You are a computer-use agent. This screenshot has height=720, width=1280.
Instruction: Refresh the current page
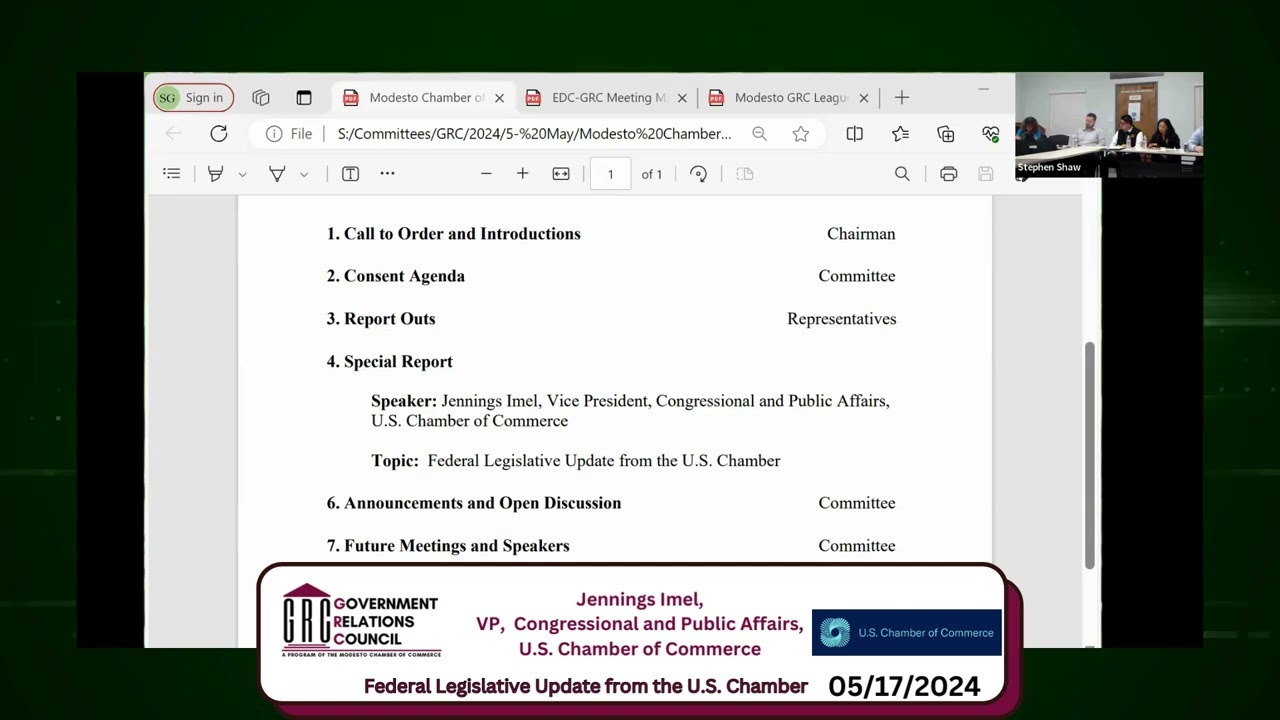tap(219, 134)
